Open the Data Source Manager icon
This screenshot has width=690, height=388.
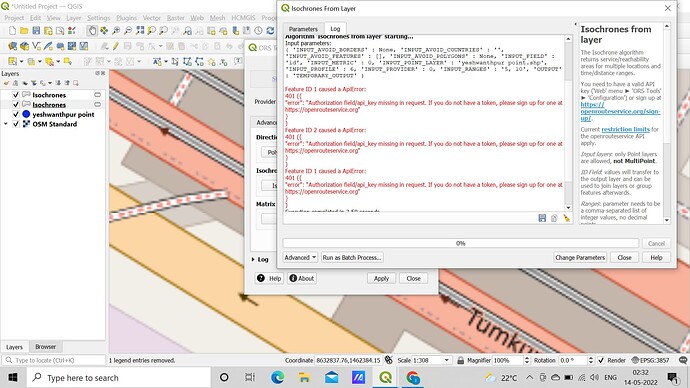pos(12,46)
